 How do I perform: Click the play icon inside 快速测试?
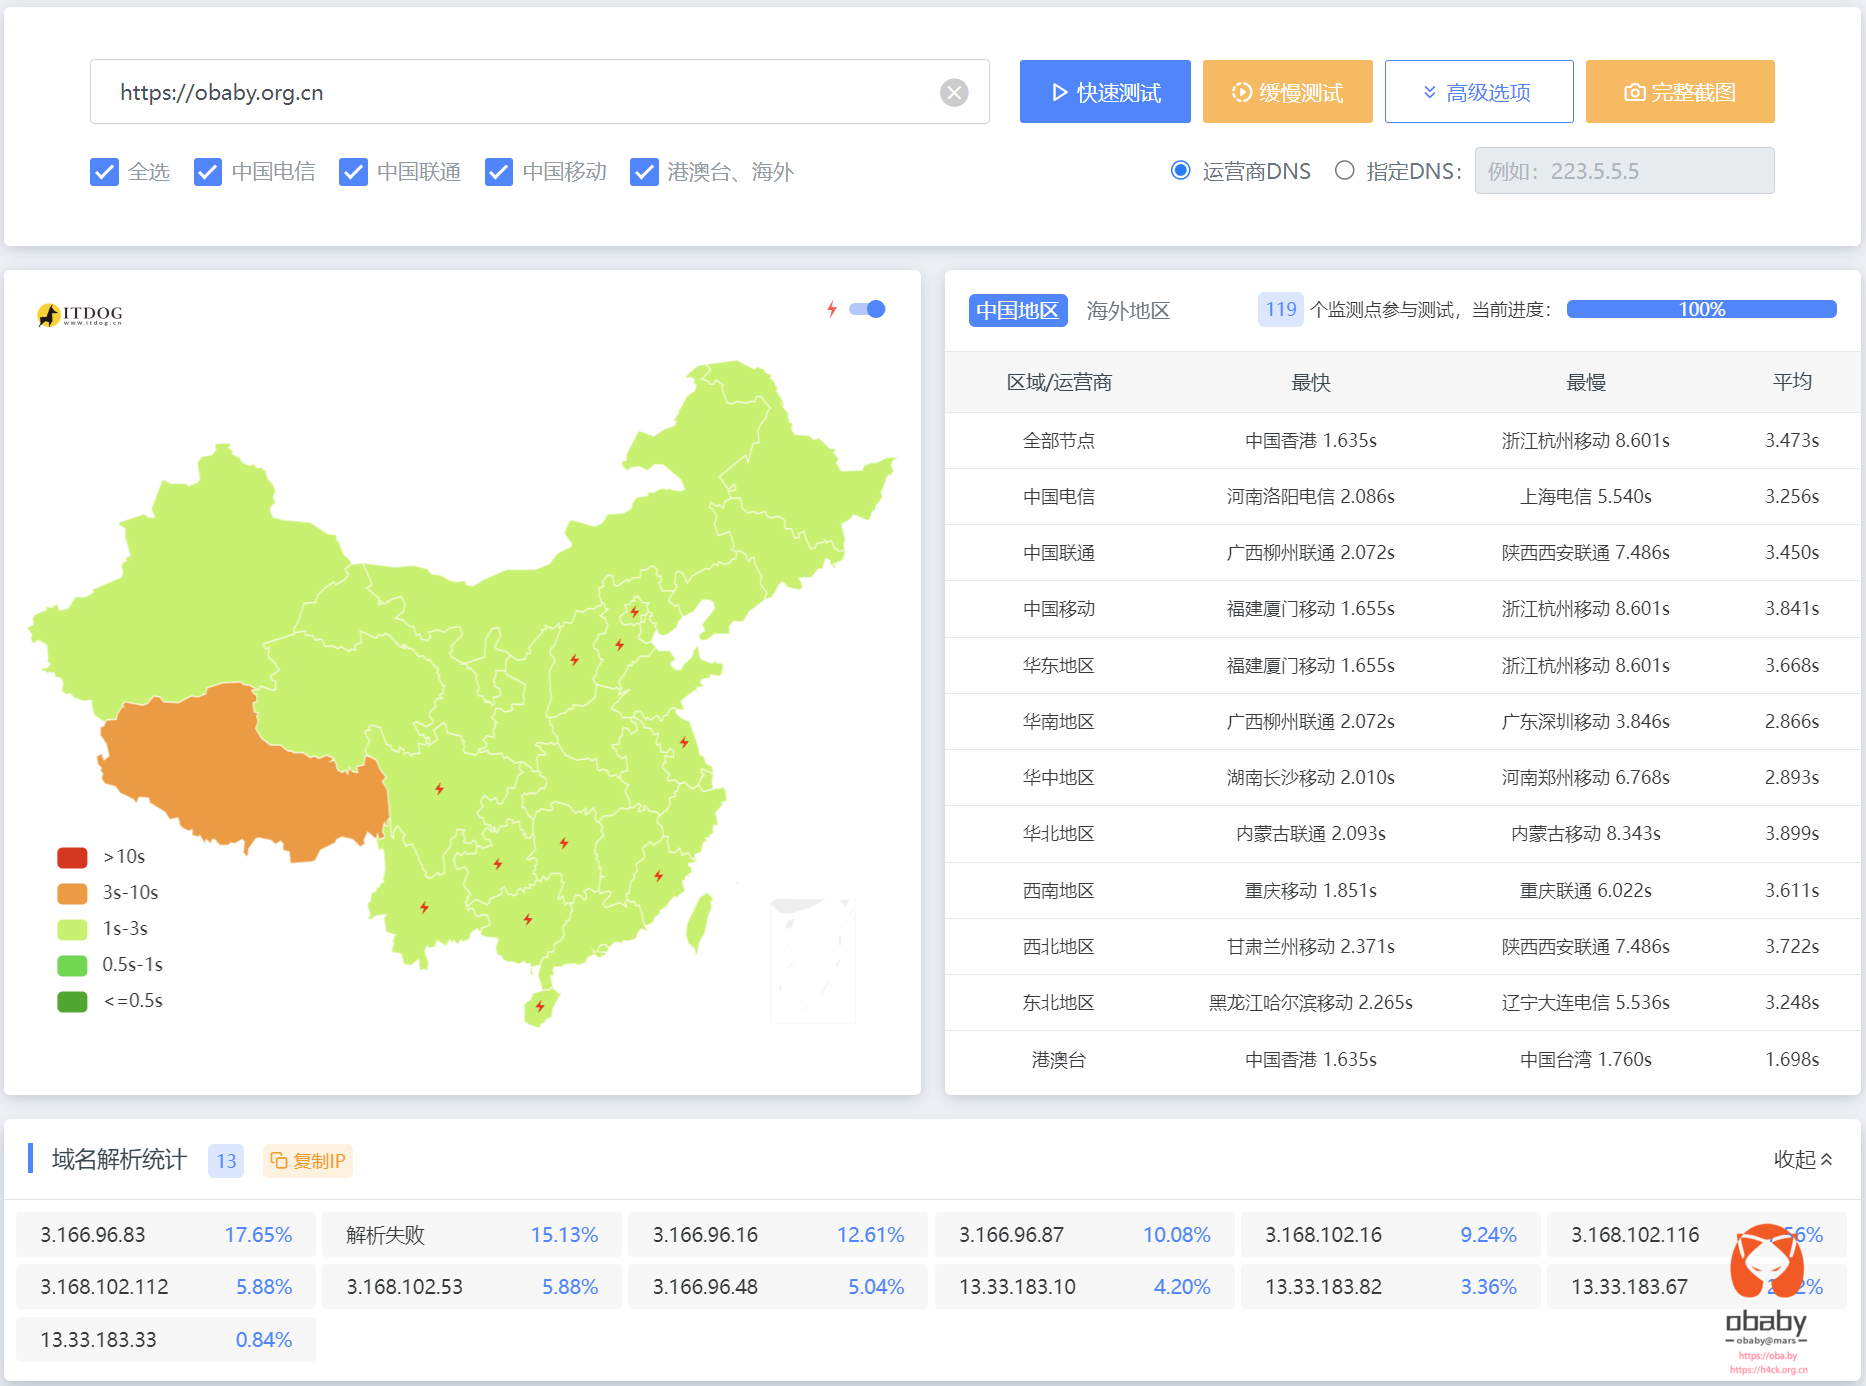click(1058, 91)
